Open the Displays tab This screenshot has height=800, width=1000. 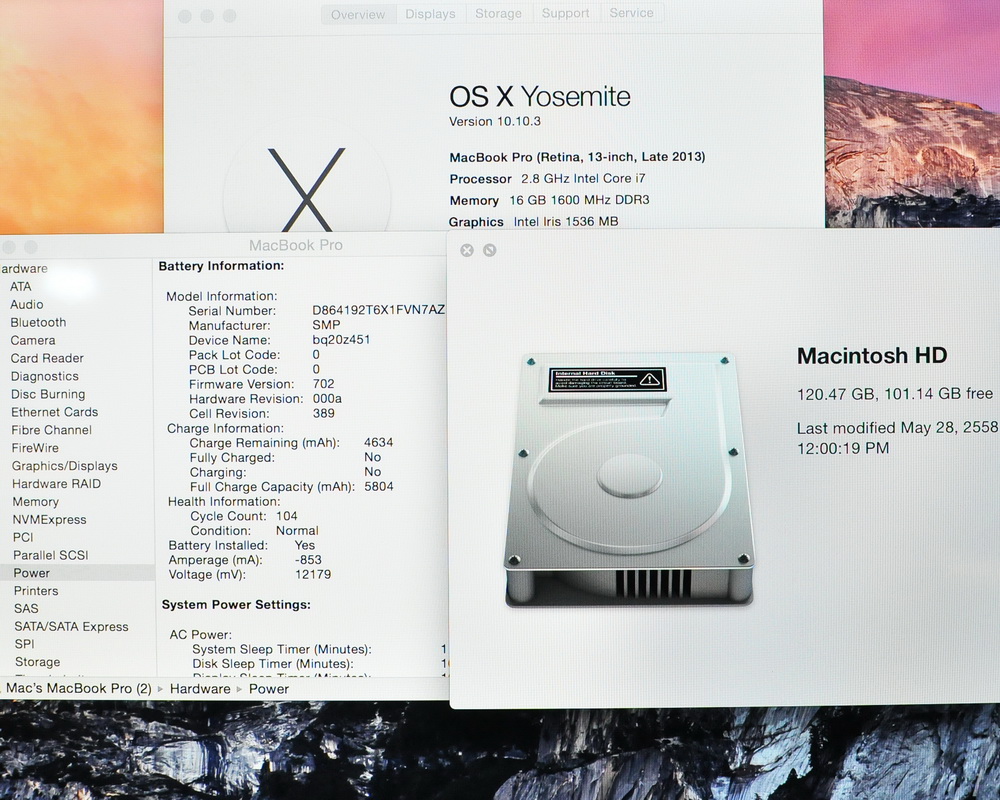430,14
